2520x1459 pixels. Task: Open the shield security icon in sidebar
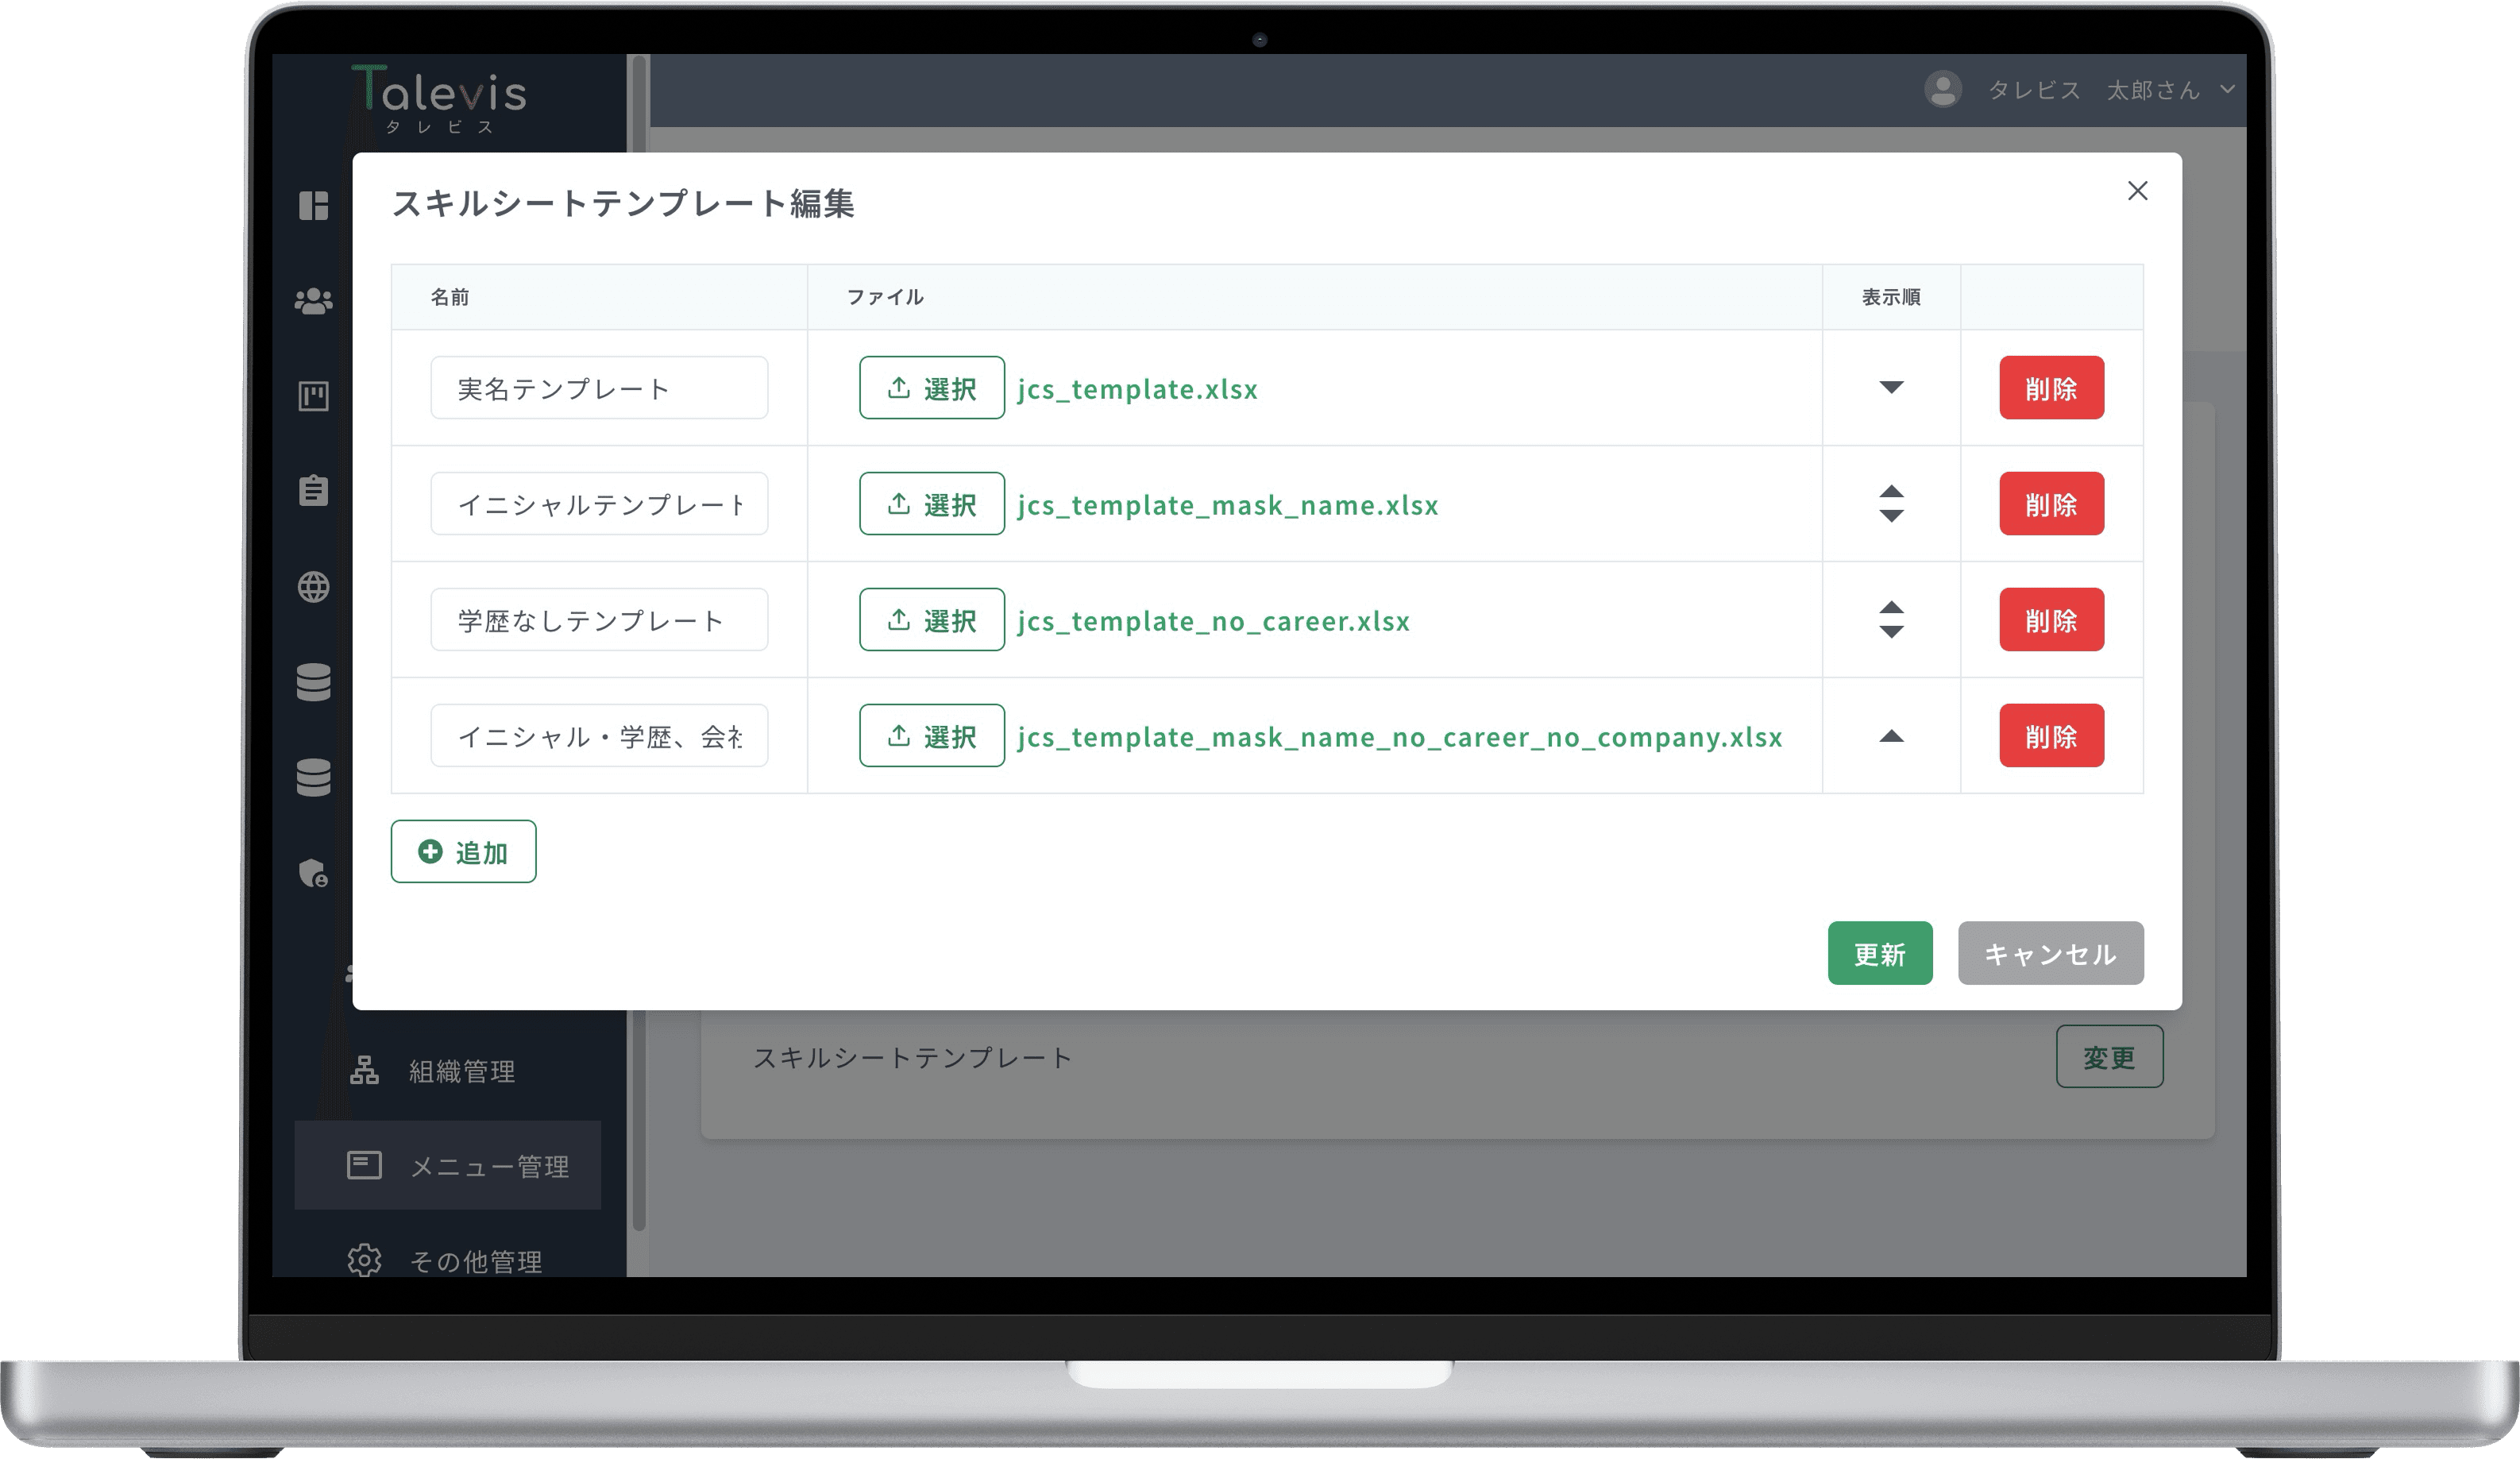click(x=313, y=873)
